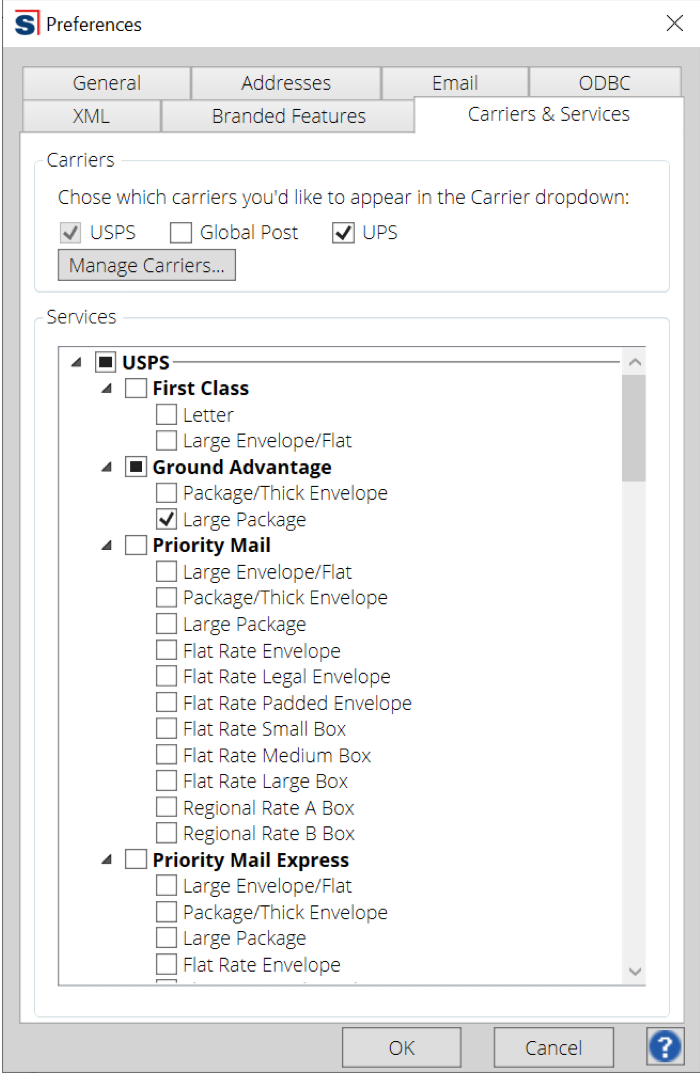
Task: Open help via the question mark icon
Action: [x=665, y=1046]
